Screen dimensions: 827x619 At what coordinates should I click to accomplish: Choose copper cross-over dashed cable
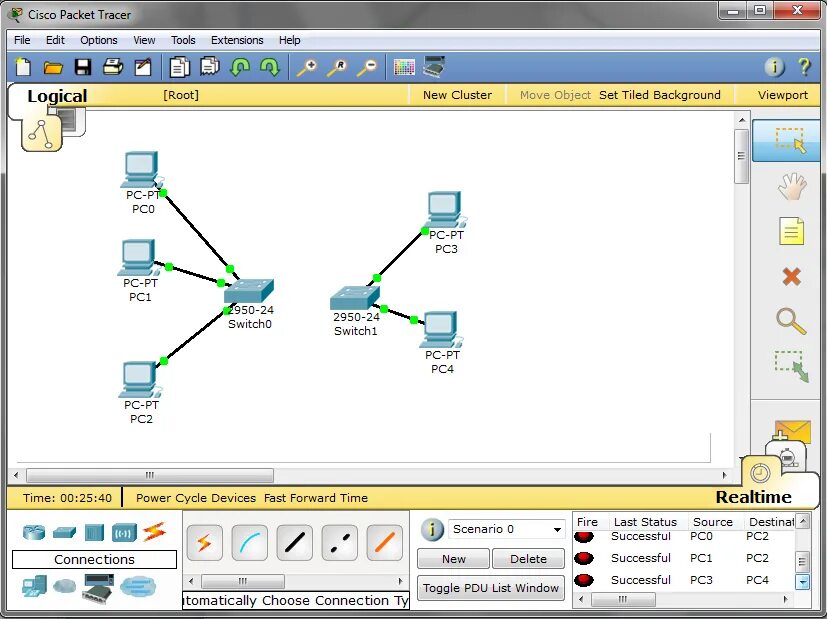coord(340,543)
